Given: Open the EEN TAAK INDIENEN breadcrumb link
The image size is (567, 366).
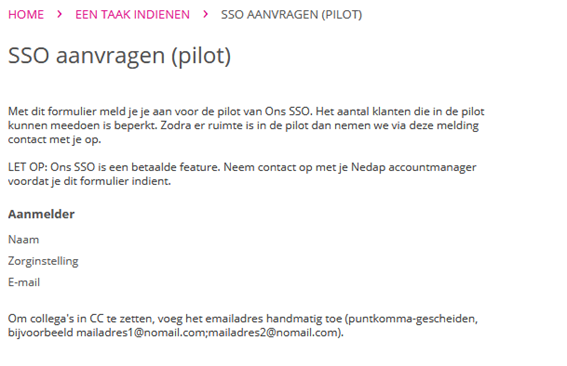Looking at the screenshot, I should click(132, 14).
